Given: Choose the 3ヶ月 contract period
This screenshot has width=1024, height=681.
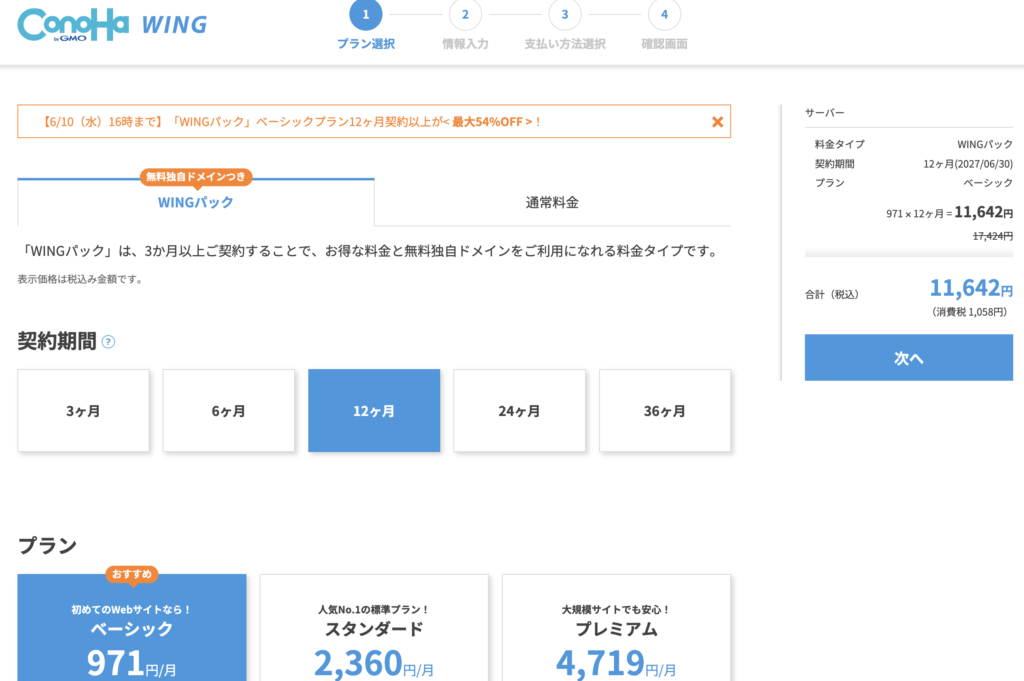Looking at the screenshot, I should point(83,411).
